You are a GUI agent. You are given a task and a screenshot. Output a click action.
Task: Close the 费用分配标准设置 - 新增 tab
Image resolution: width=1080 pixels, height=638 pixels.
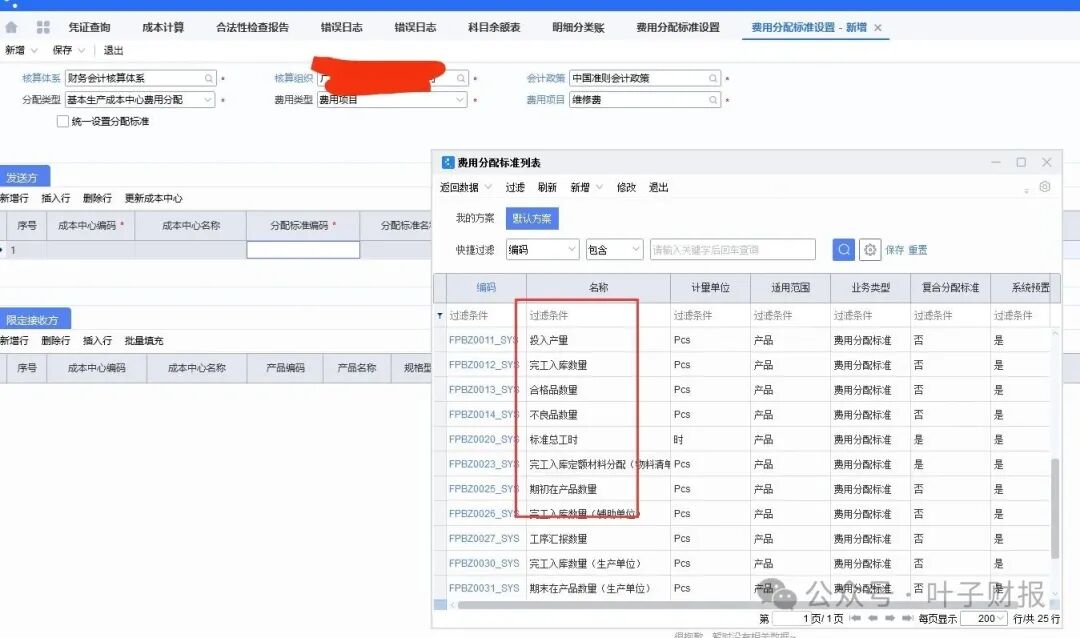click(878, 28)
